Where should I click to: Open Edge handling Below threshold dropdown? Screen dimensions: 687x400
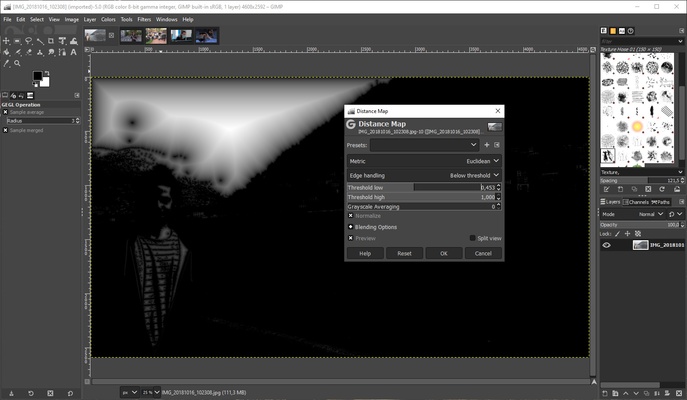[x=424, y=175]
